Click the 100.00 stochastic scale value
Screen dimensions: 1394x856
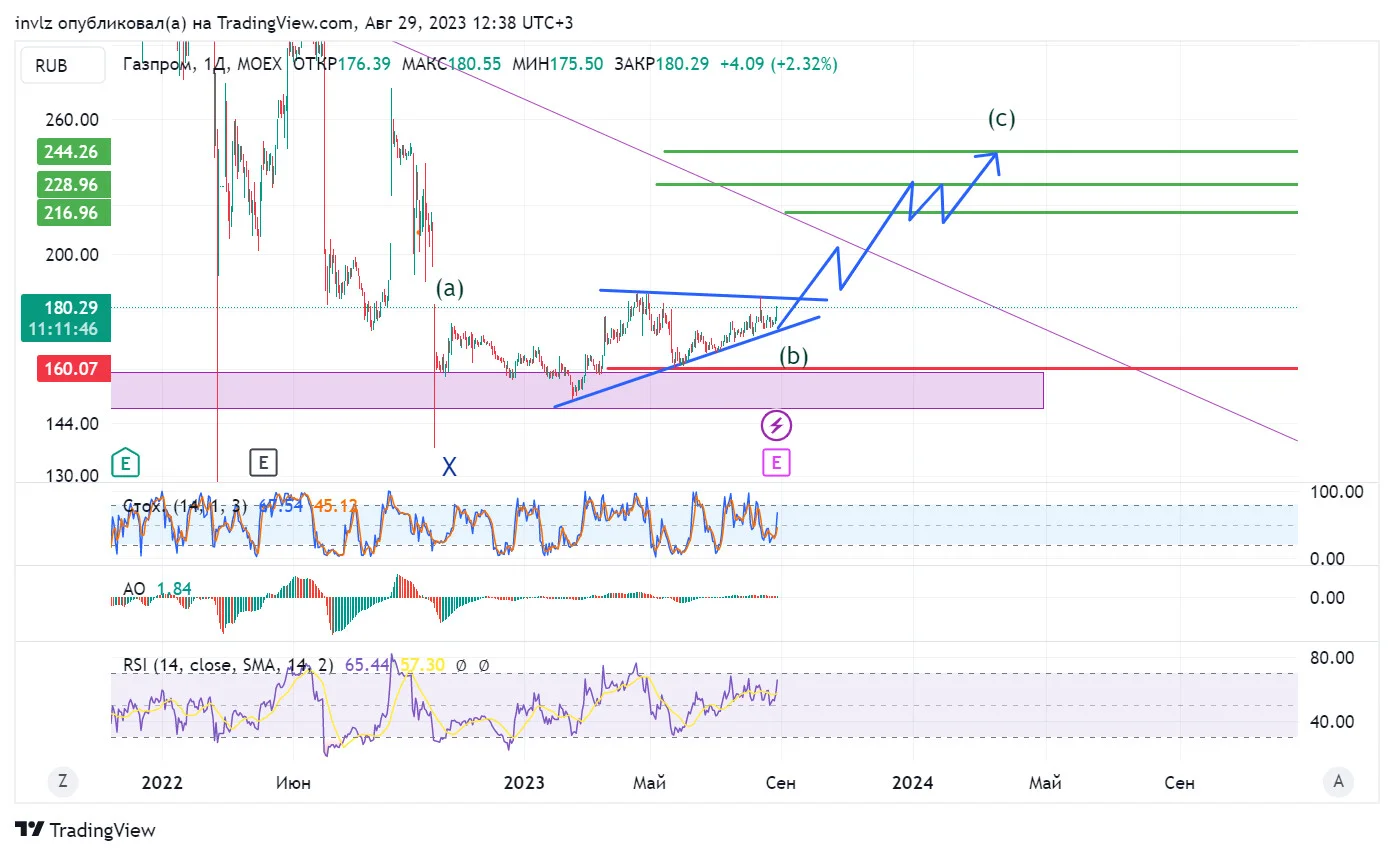point(1337,491)
